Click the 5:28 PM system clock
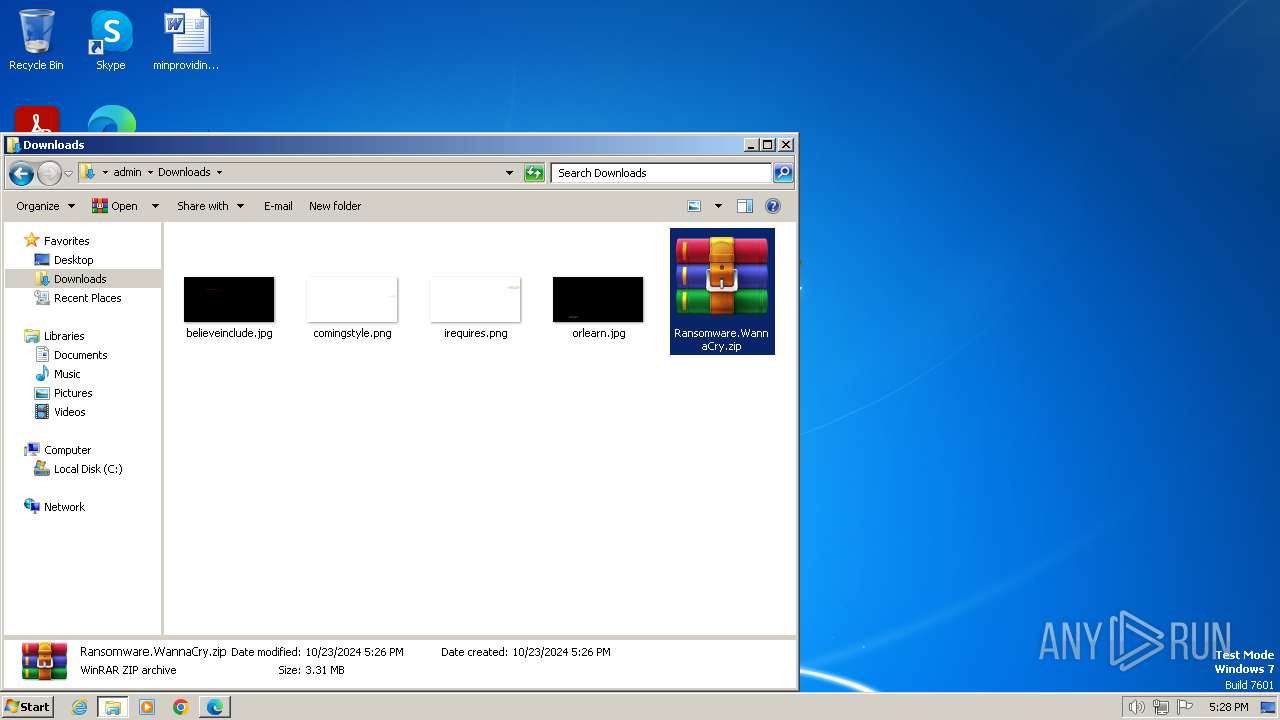This screenshot has width=1280, height=720. tap(1228, 707)
